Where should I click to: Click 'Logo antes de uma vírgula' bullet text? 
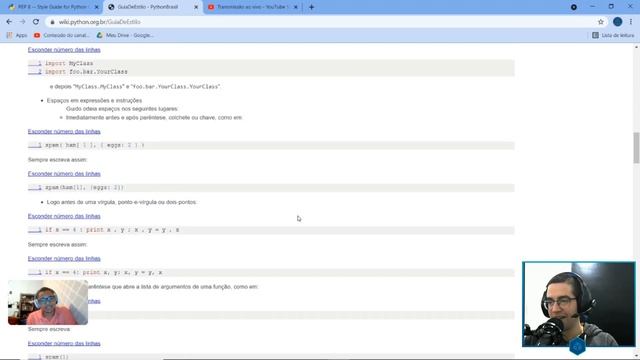tap(122, 202)
